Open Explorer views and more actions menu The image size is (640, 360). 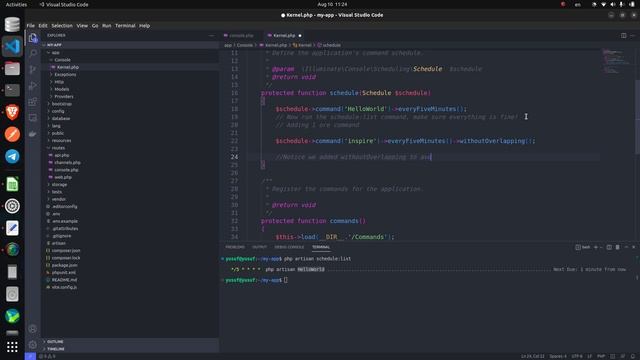coord(211,36)
